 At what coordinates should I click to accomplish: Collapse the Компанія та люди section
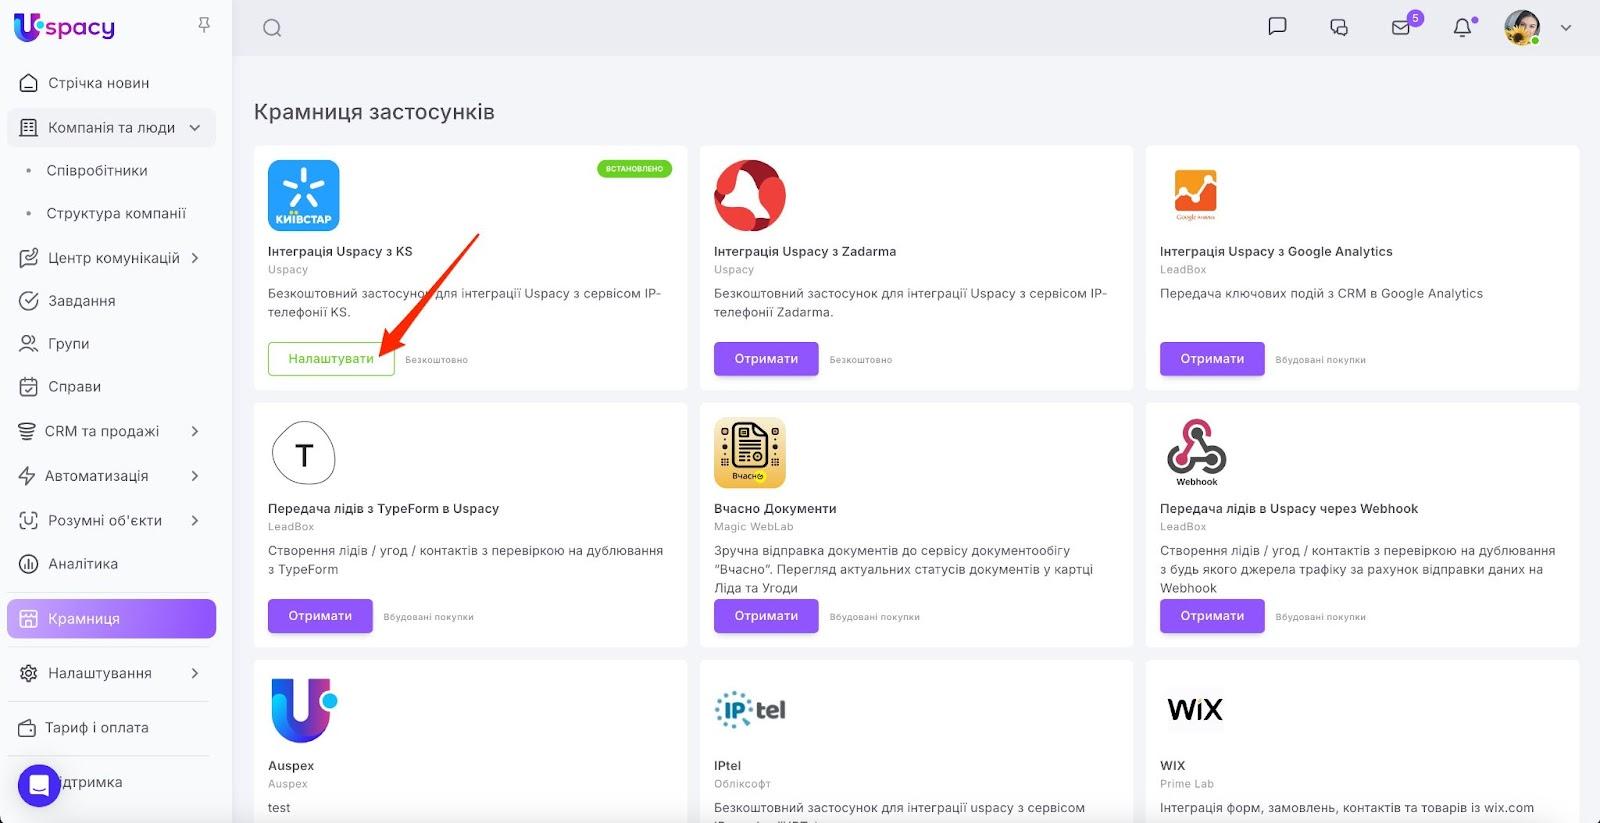pos(195,128)
